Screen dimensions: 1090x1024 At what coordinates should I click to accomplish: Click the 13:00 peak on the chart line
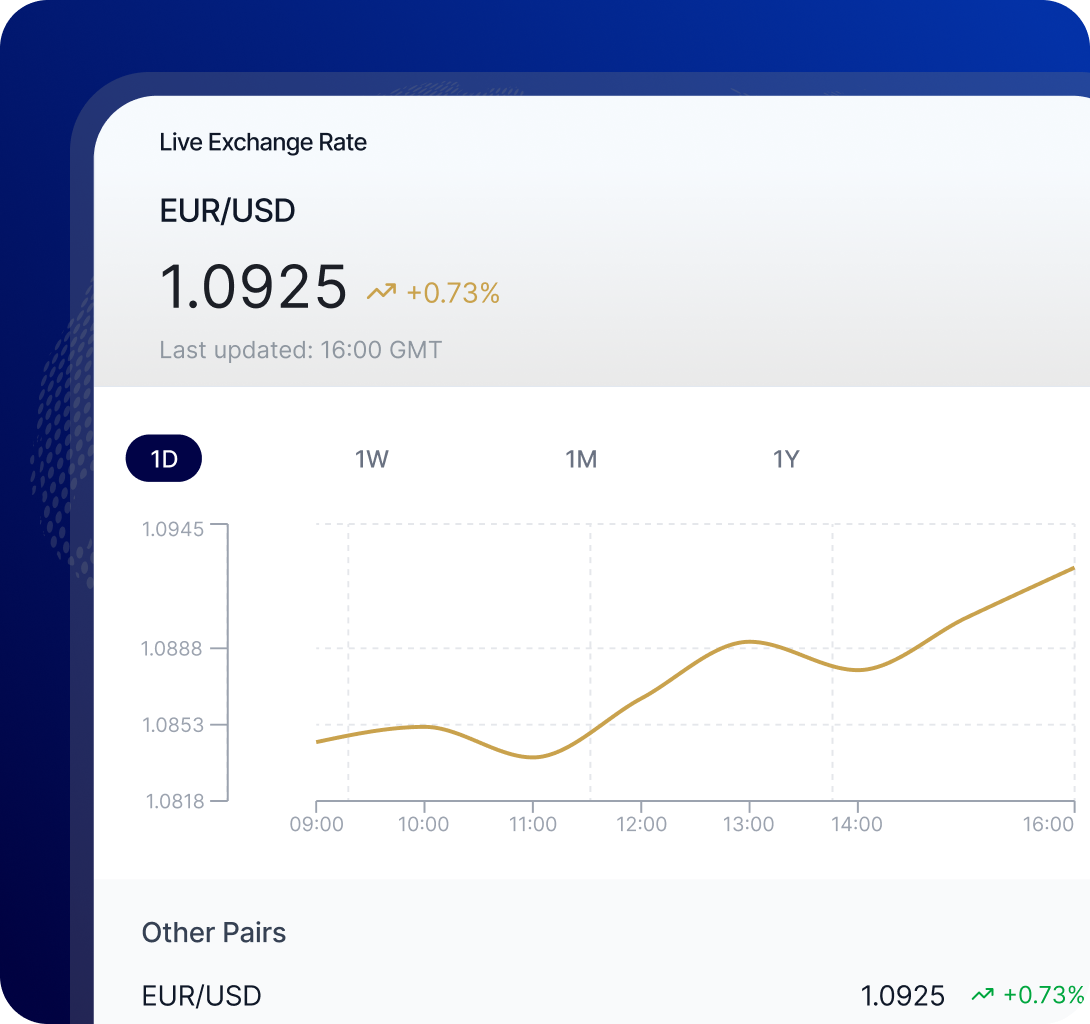749,641
